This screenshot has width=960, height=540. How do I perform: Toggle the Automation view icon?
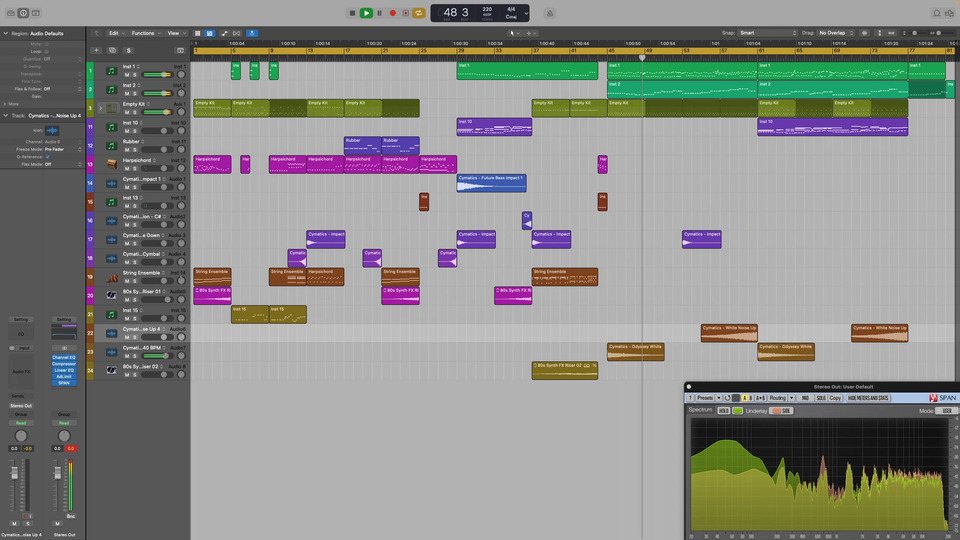224,33
